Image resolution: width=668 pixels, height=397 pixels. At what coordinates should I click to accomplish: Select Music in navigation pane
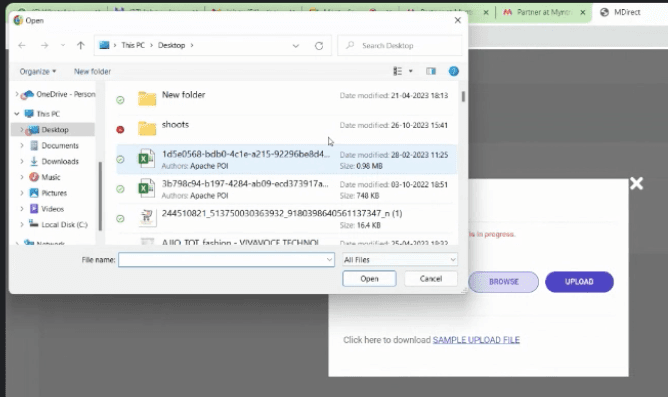(51, 177)
